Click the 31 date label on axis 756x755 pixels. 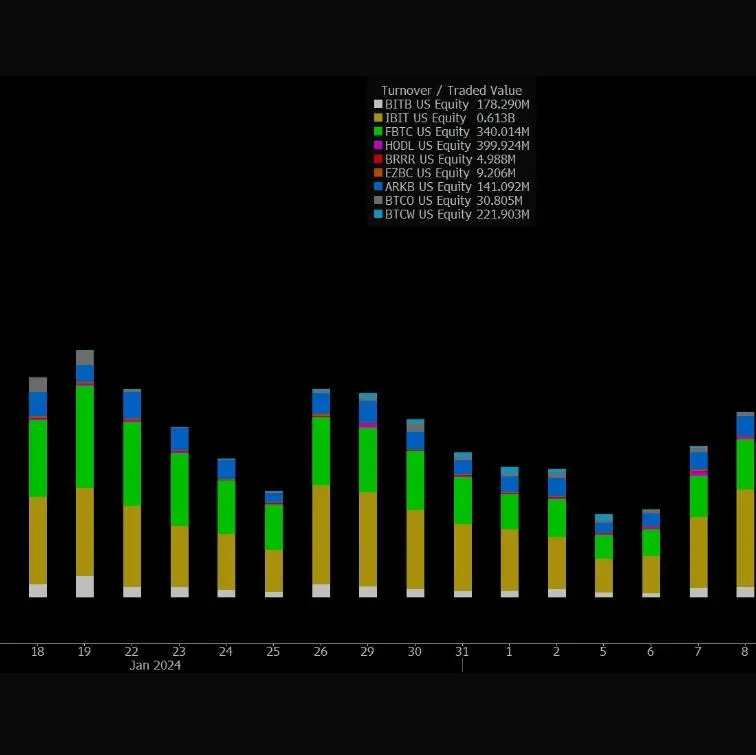click(462, 652)
